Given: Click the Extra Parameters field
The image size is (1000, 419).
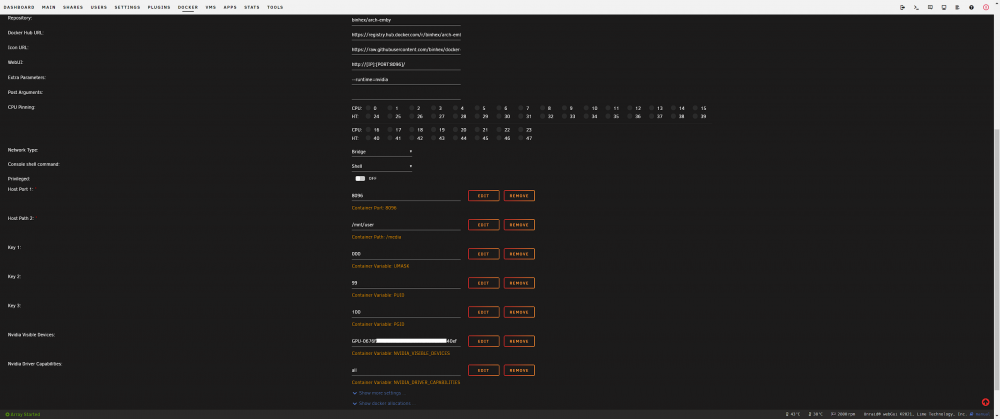Looking at the screenshot, I should 406,79.
